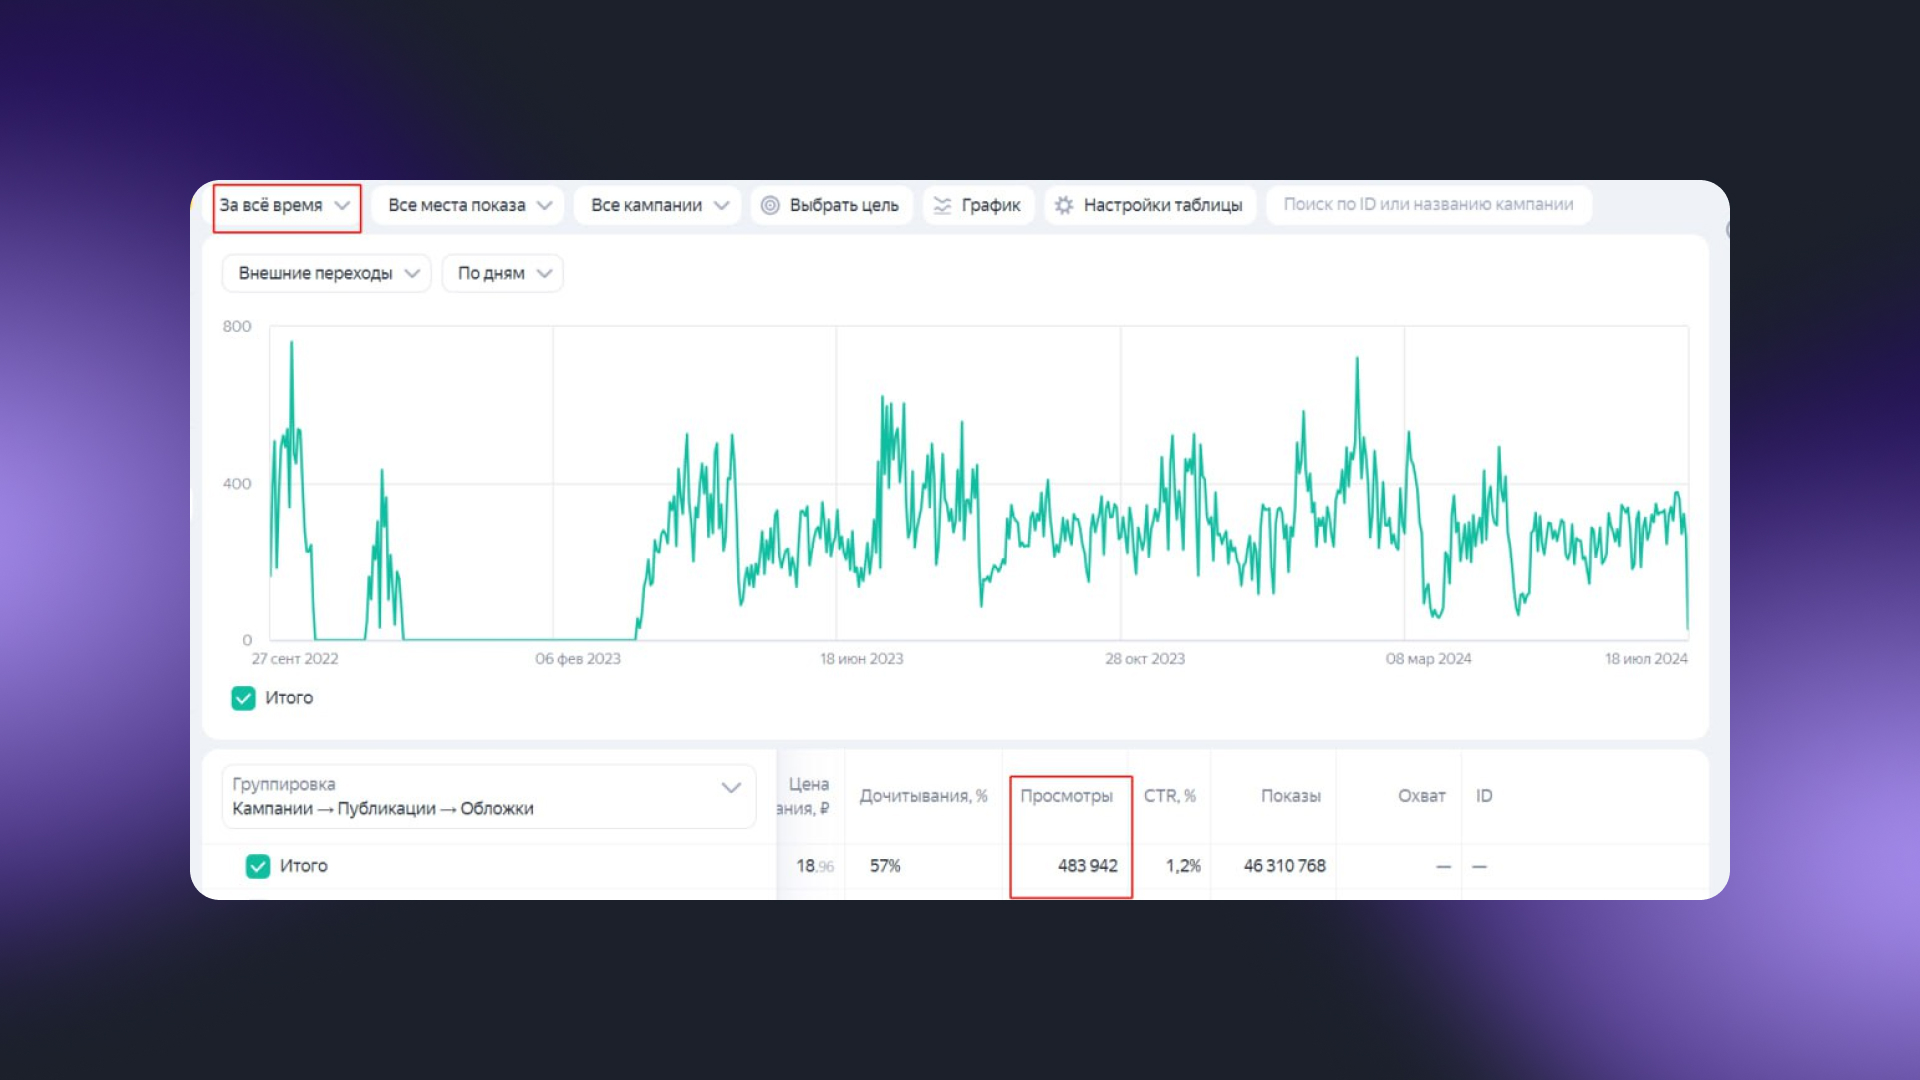Click the 'ID' column header
Viewport: 1920px width, 1080px height.
click(1484, 797)
